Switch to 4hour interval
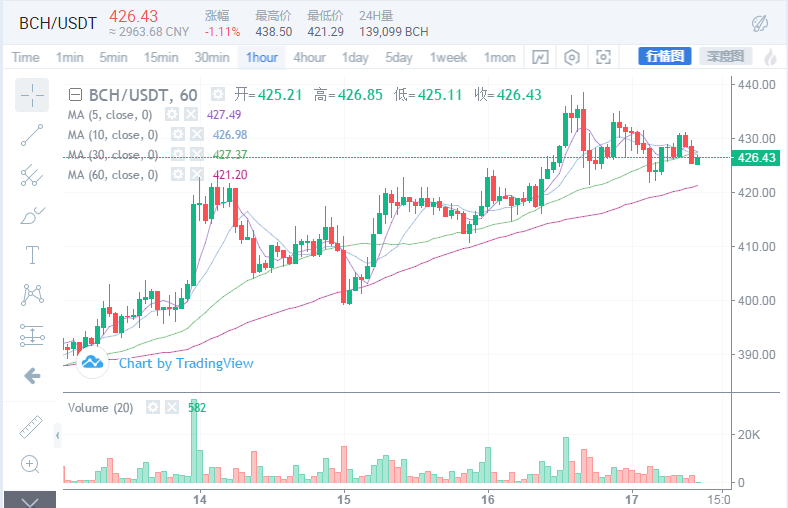Viewport: 788px width, 508px height. [x=310, y=57]
